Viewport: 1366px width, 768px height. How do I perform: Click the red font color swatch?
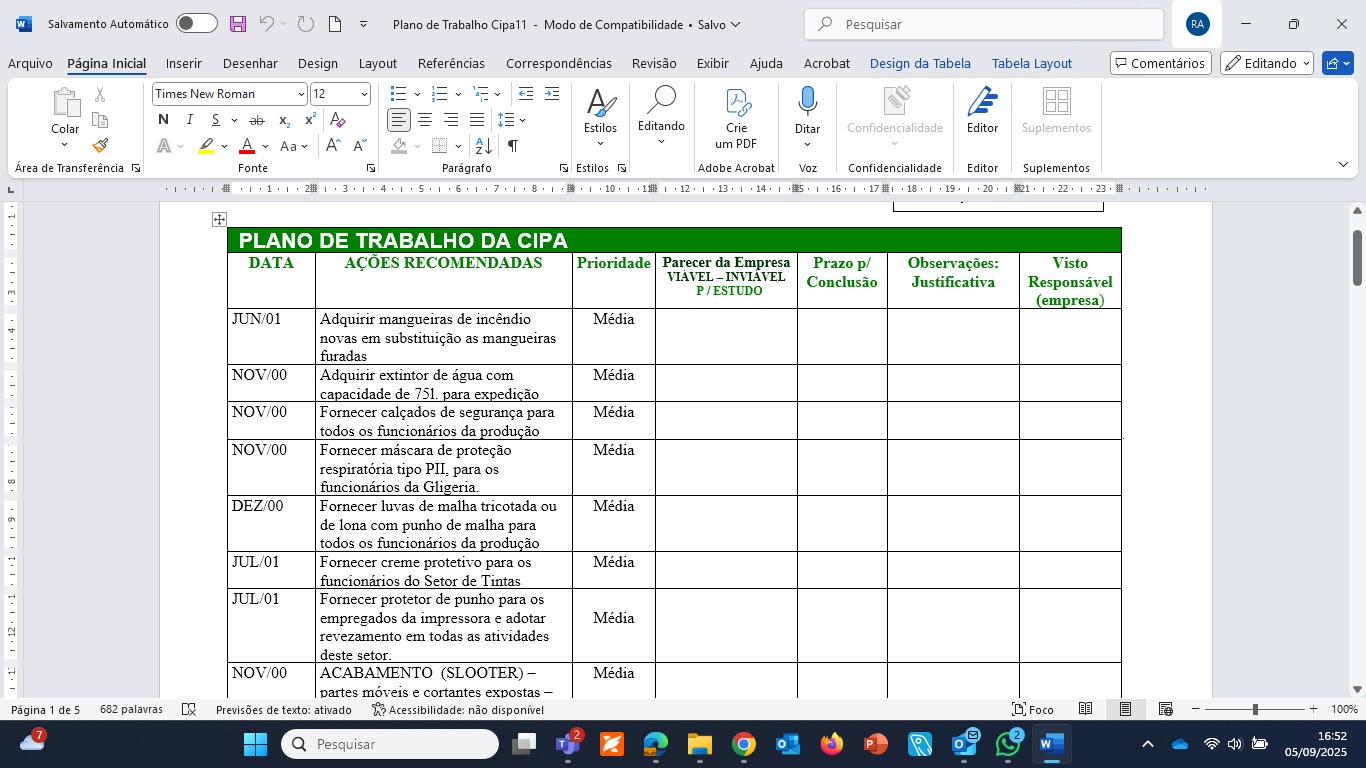[x=247, y=146]
